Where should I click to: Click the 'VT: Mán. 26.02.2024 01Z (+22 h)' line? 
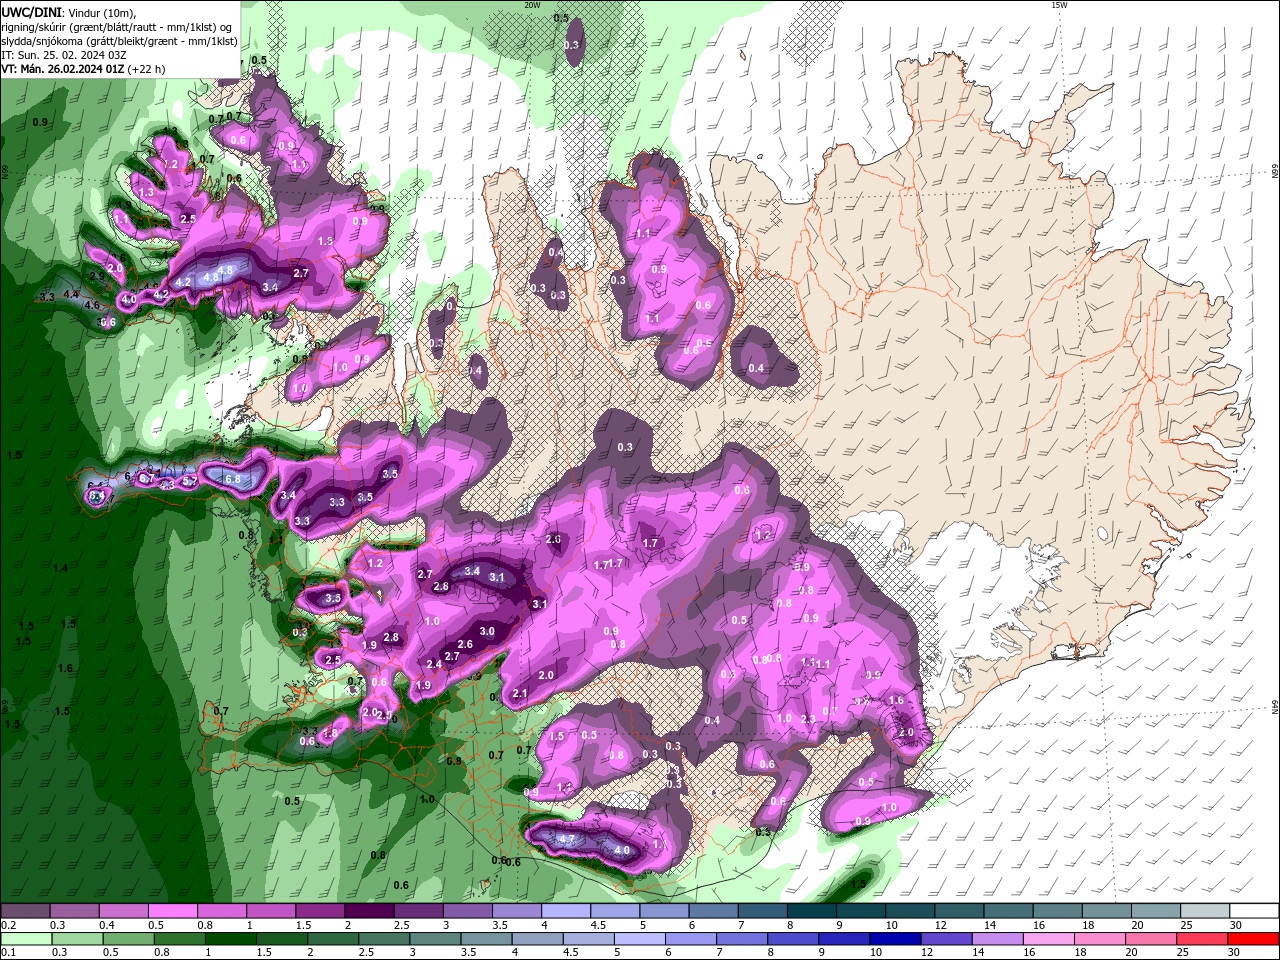pyautogui.click(x=84, y=69)
